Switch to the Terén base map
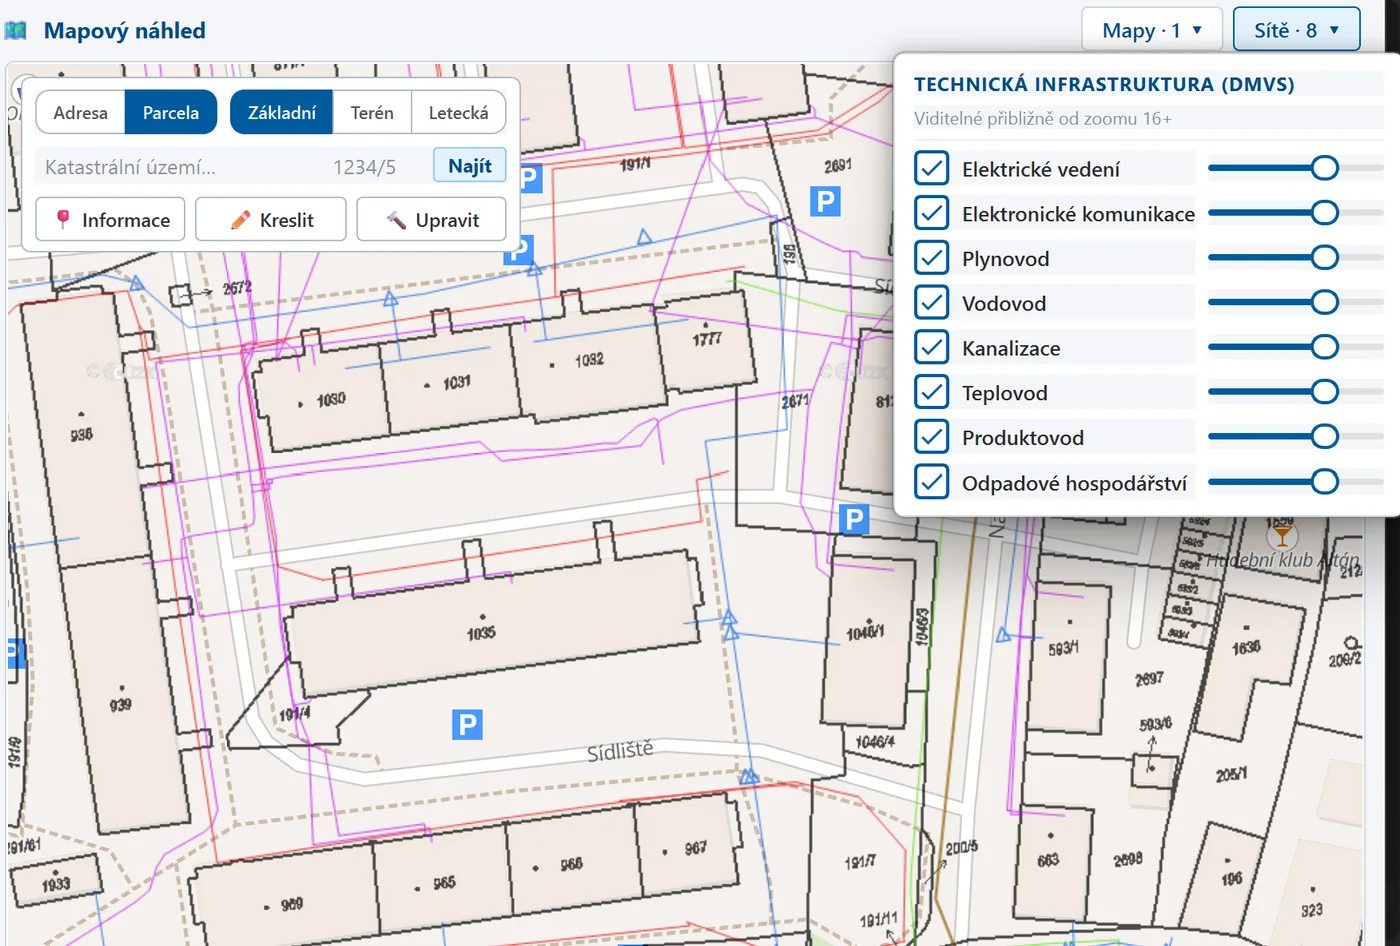 (x=372, y=112)
